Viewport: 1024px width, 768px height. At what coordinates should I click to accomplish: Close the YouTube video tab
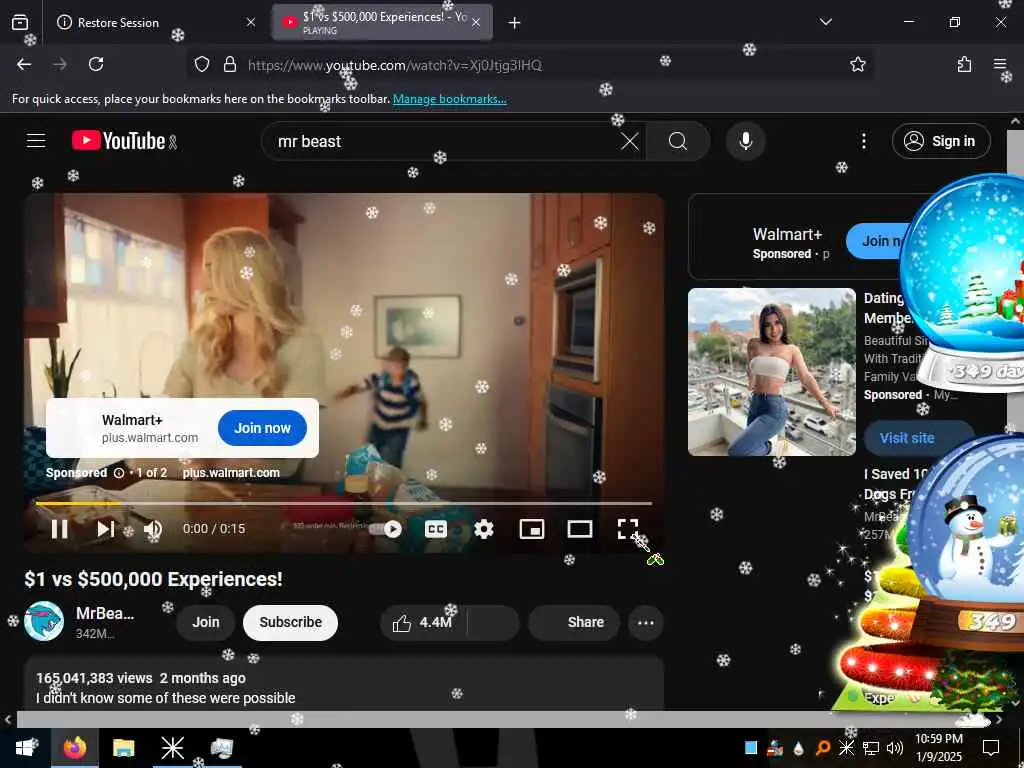pyautogui.click(x=476, y=23)
